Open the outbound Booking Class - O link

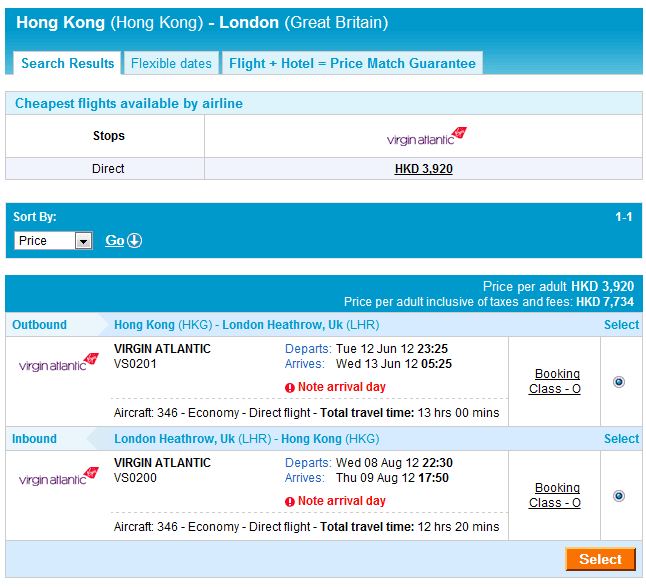555,381
